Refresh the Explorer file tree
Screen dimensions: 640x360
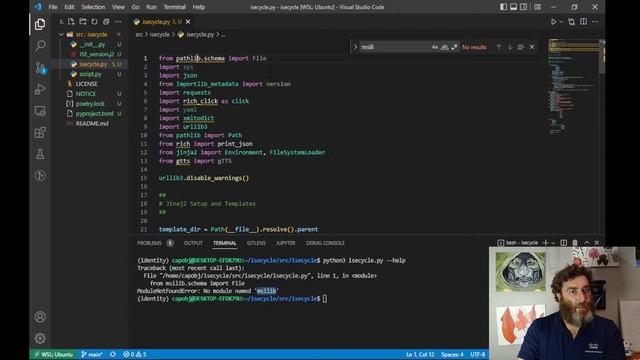pos(94,22)
